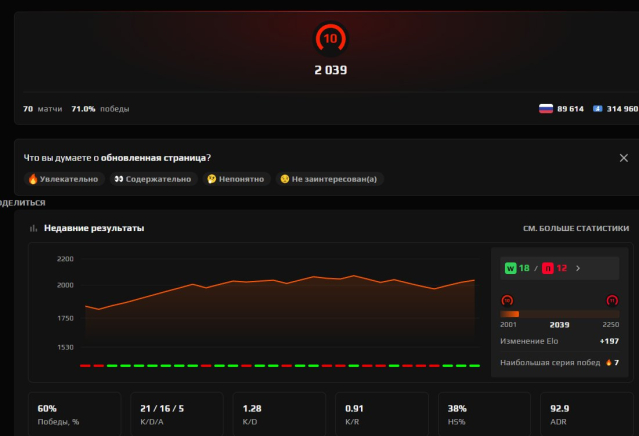Click the current level icon above 2001
The width and height of the screenshot is (639, 436).
click(x=507, y=299)
